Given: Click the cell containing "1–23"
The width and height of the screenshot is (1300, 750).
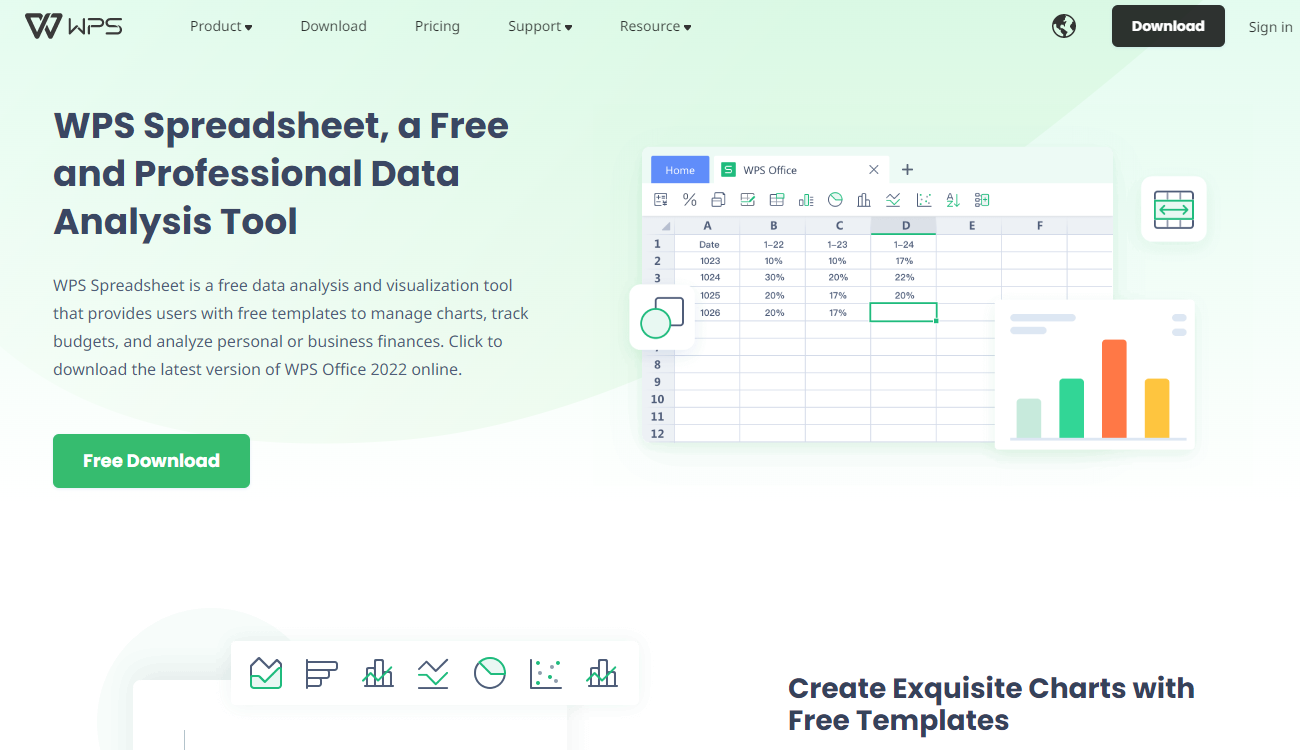Looking at the screenshot, I should (839, 244).
